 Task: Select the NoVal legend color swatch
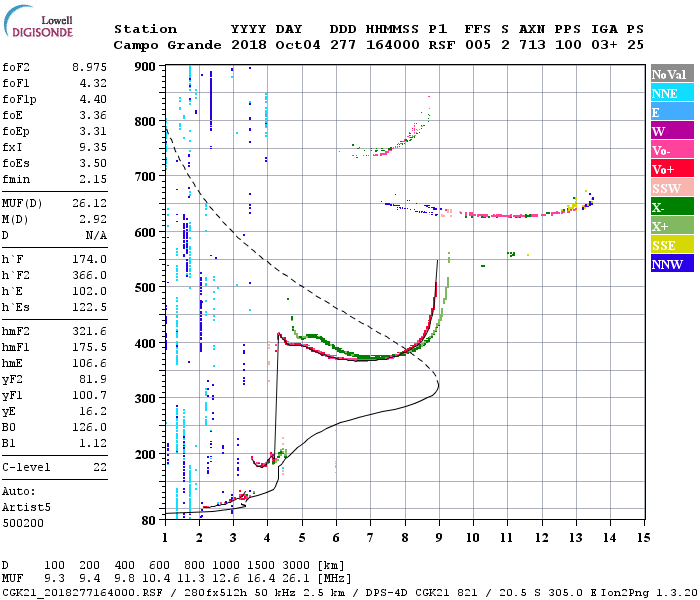672,74
